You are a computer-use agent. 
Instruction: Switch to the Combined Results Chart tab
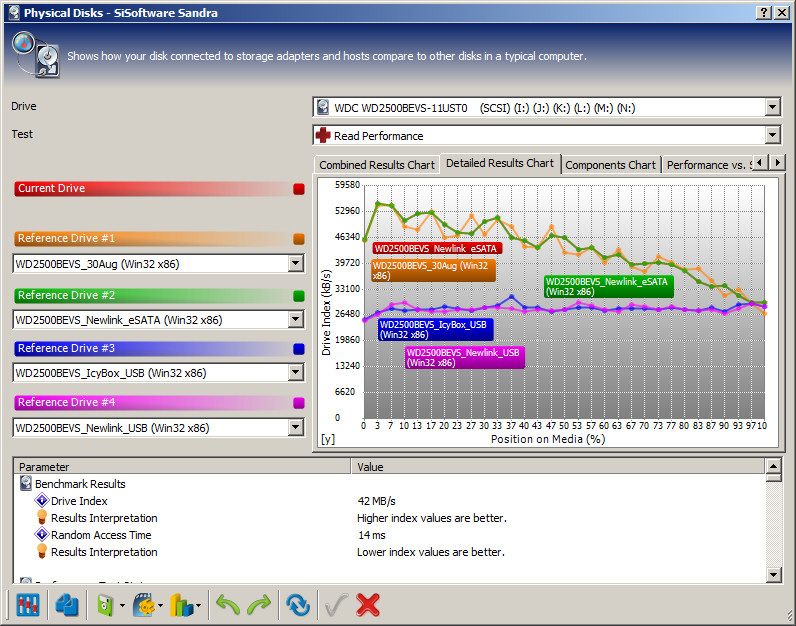[x=377, y=165]
